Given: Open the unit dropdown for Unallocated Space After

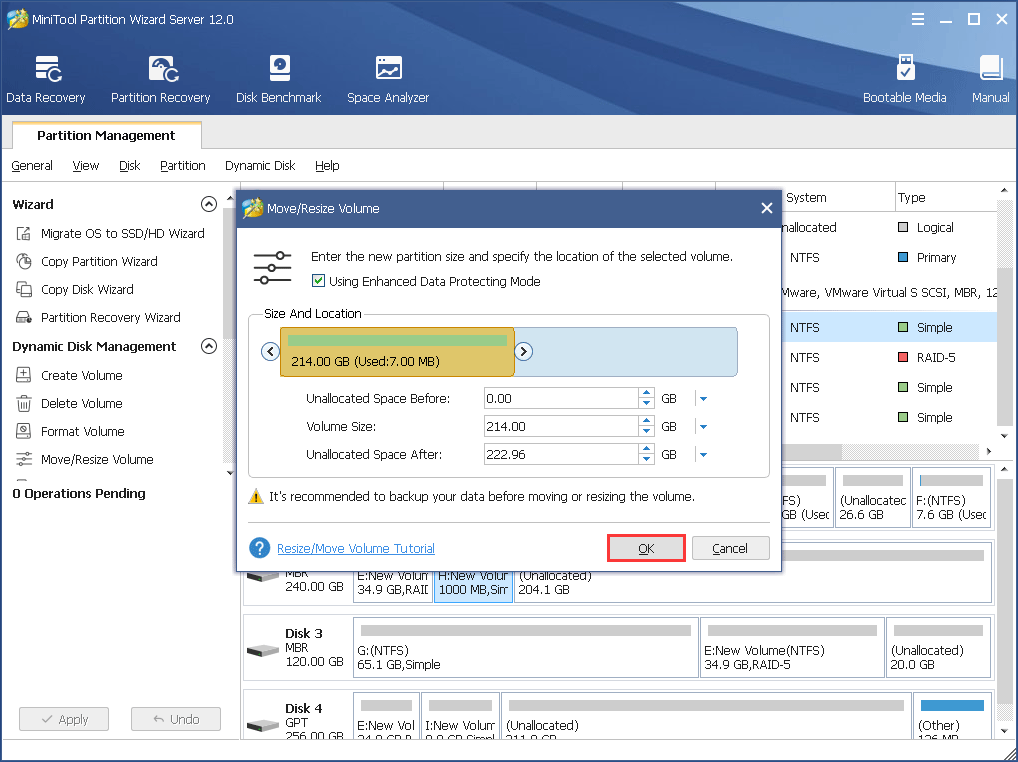Looking at the screenshot, I should (703, 454).
